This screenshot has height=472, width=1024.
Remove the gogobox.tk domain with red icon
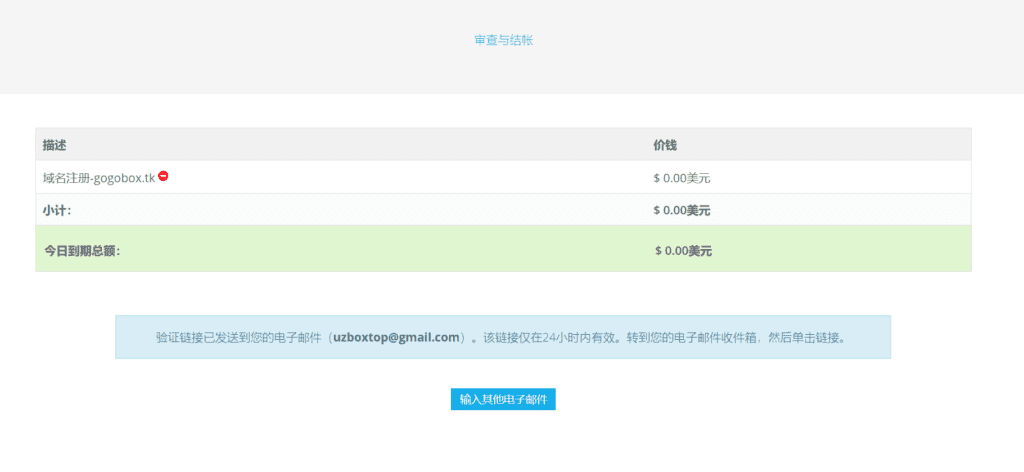(x=163, y=176)
